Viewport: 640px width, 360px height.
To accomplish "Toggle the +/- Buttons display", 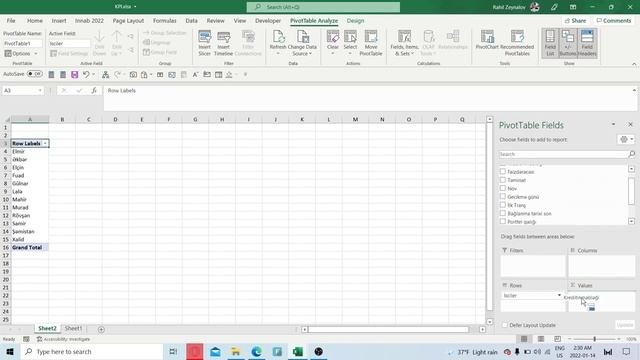I will click(x=568, y=43).
